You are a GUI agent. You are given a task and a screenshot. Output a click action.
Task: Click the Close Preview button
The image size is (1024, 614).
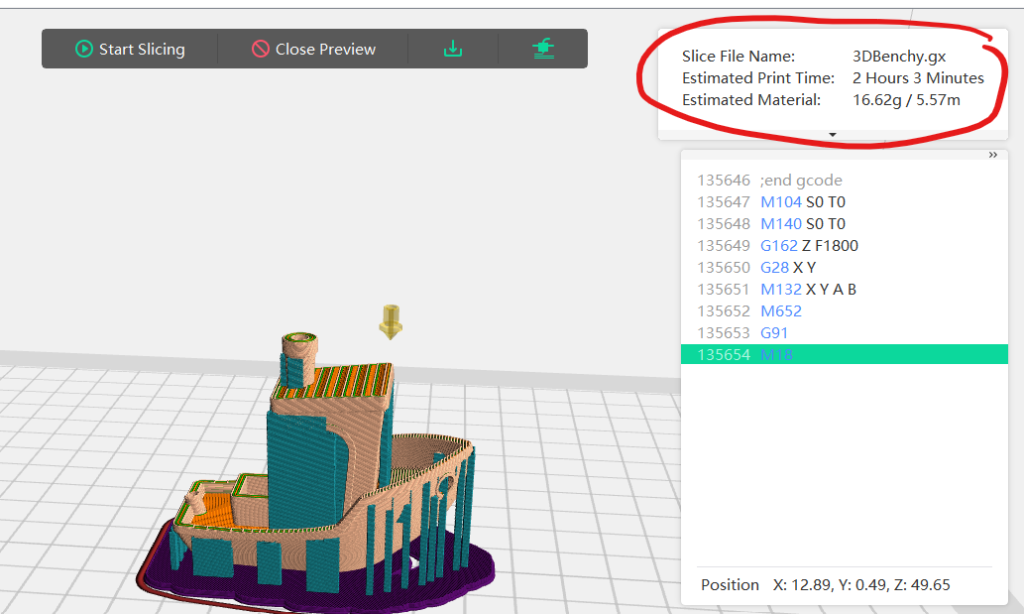(313, 49)
